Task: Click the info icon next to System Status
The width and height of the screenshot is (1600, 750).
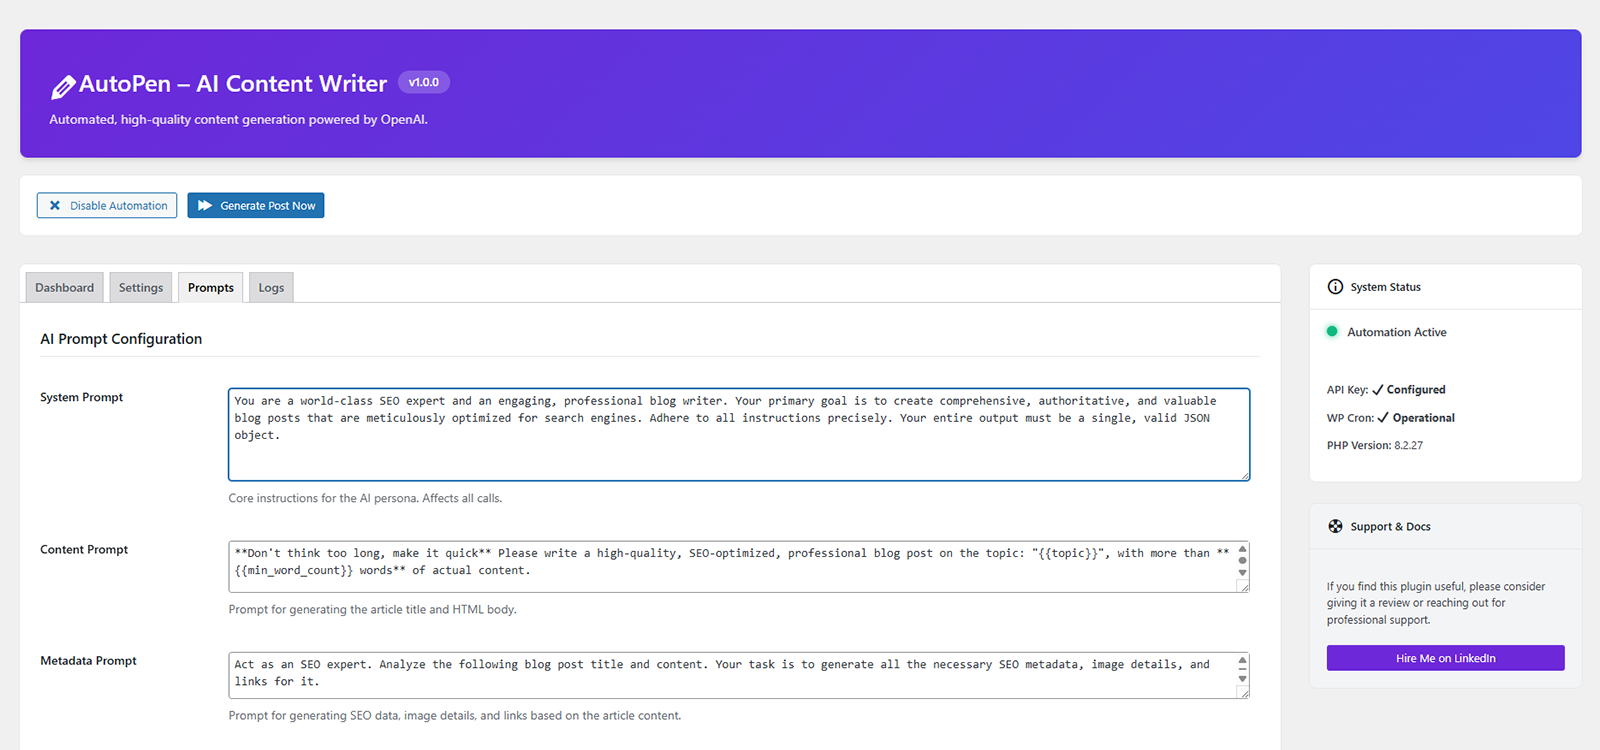Action: (x=1335, y=287)
